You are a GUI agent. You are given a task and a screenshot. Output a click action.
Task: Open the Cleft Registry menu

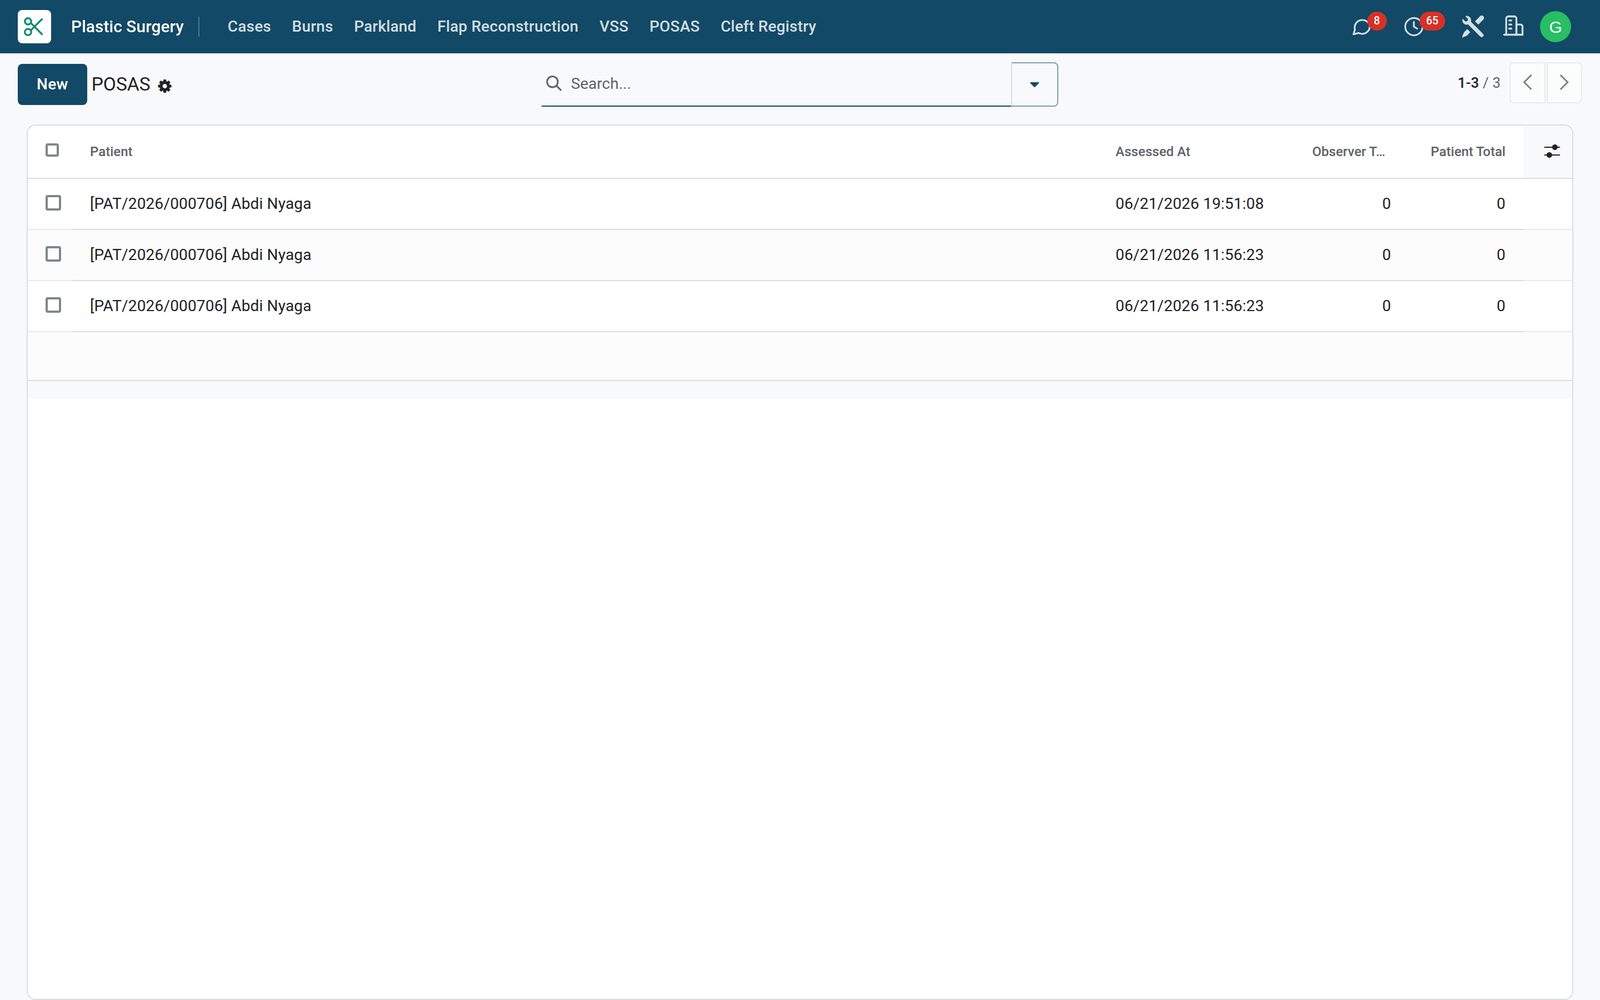pos(768,27)
